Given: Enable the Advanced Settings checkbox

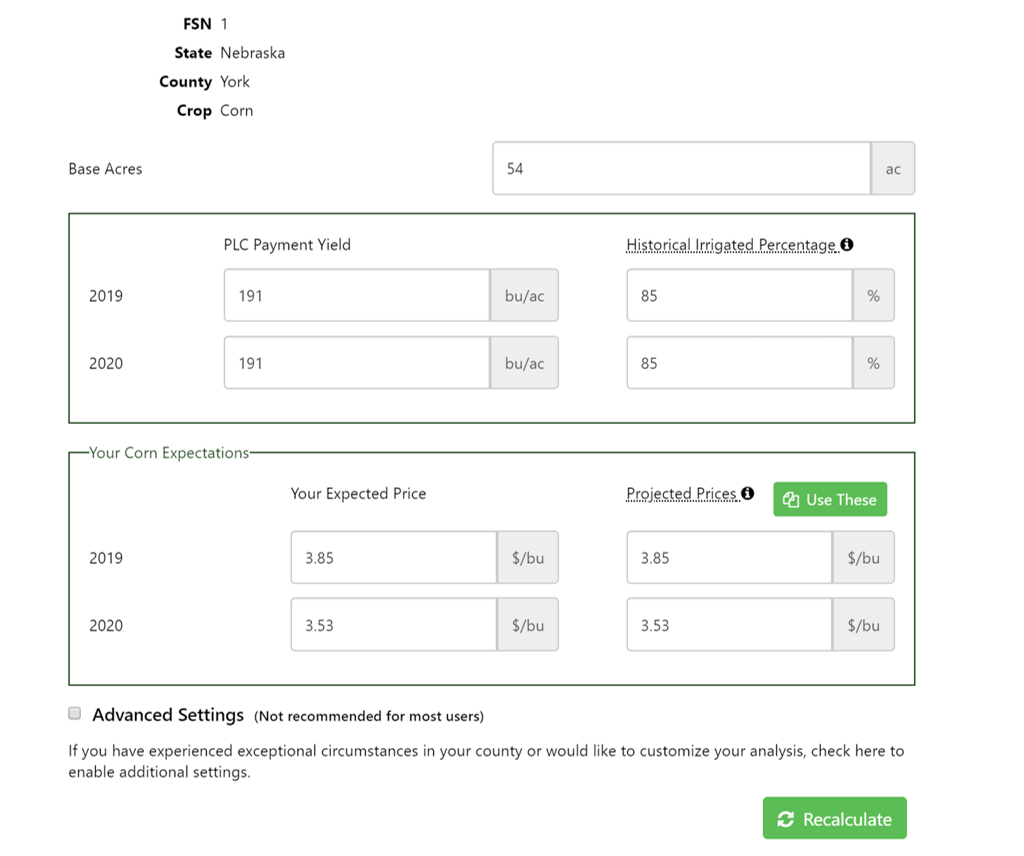Looking at the screenshot, I should click(x=75, y=713).
